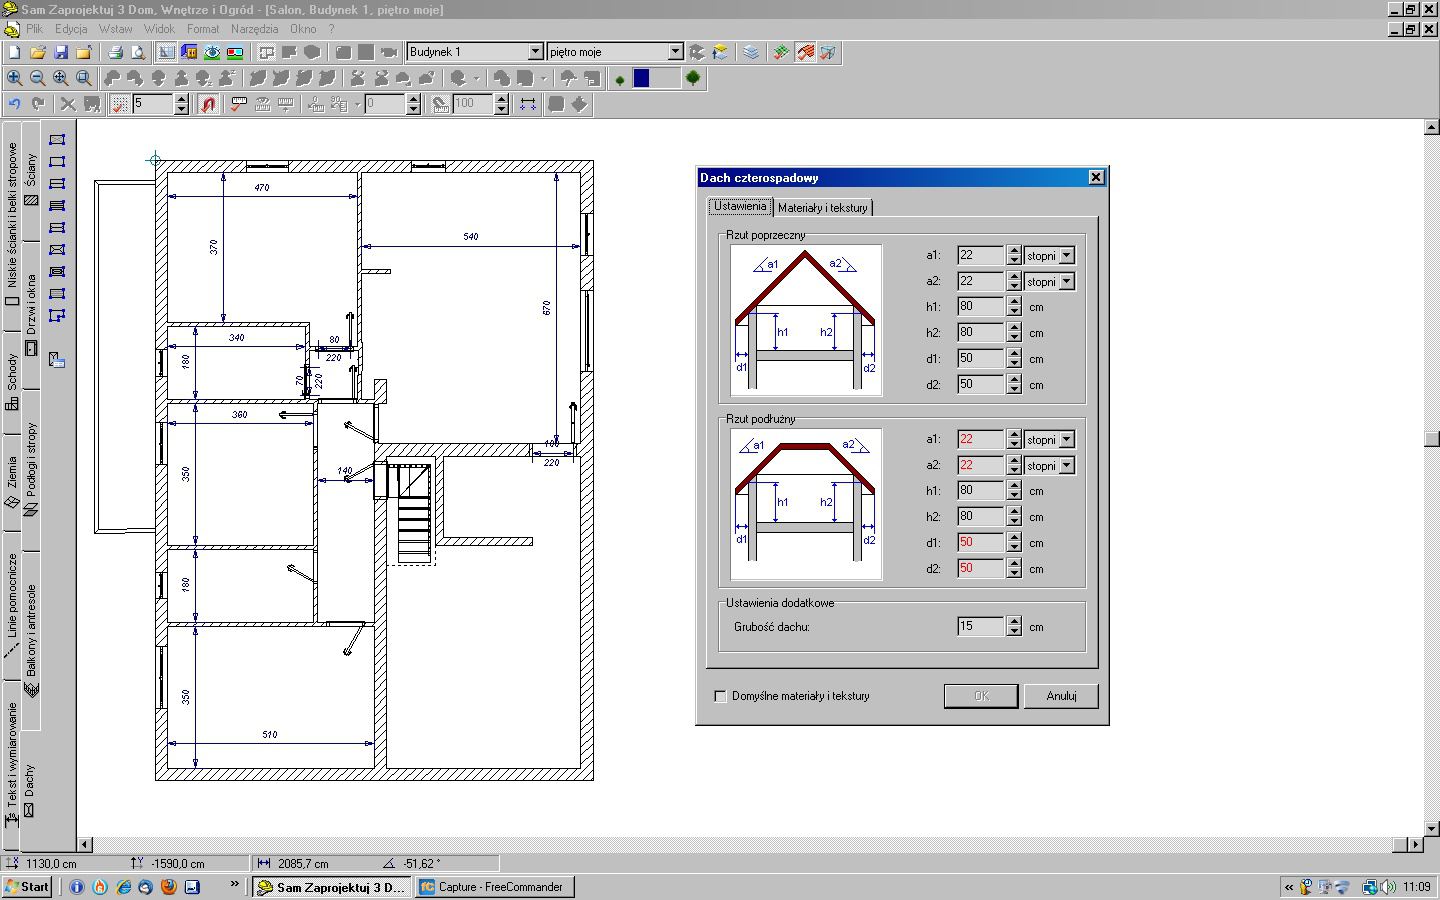1440x900 pixels.
Task: Click the eye 3D view icon
Action: [x=212, y=52]
